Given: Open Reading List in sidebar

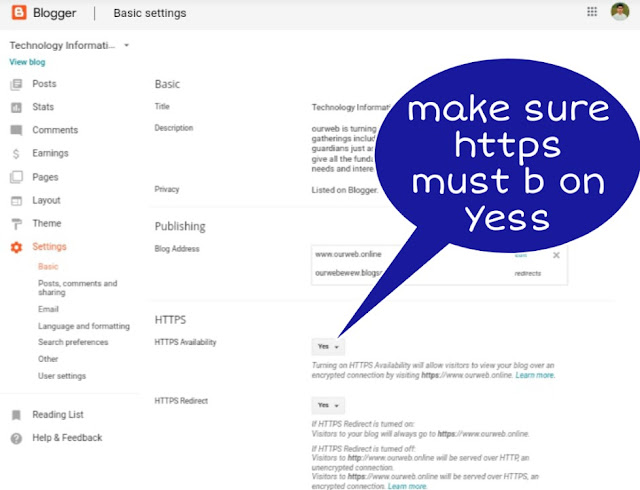Looking at the screenshot, I should point(58,414).
